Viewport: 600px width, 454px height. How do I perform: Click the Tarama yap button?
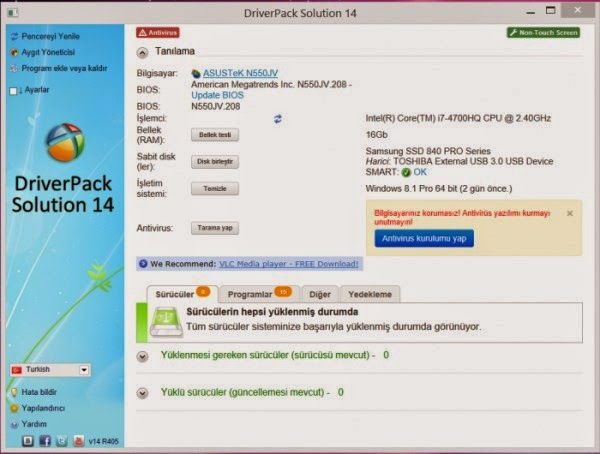tap(215, 228)
